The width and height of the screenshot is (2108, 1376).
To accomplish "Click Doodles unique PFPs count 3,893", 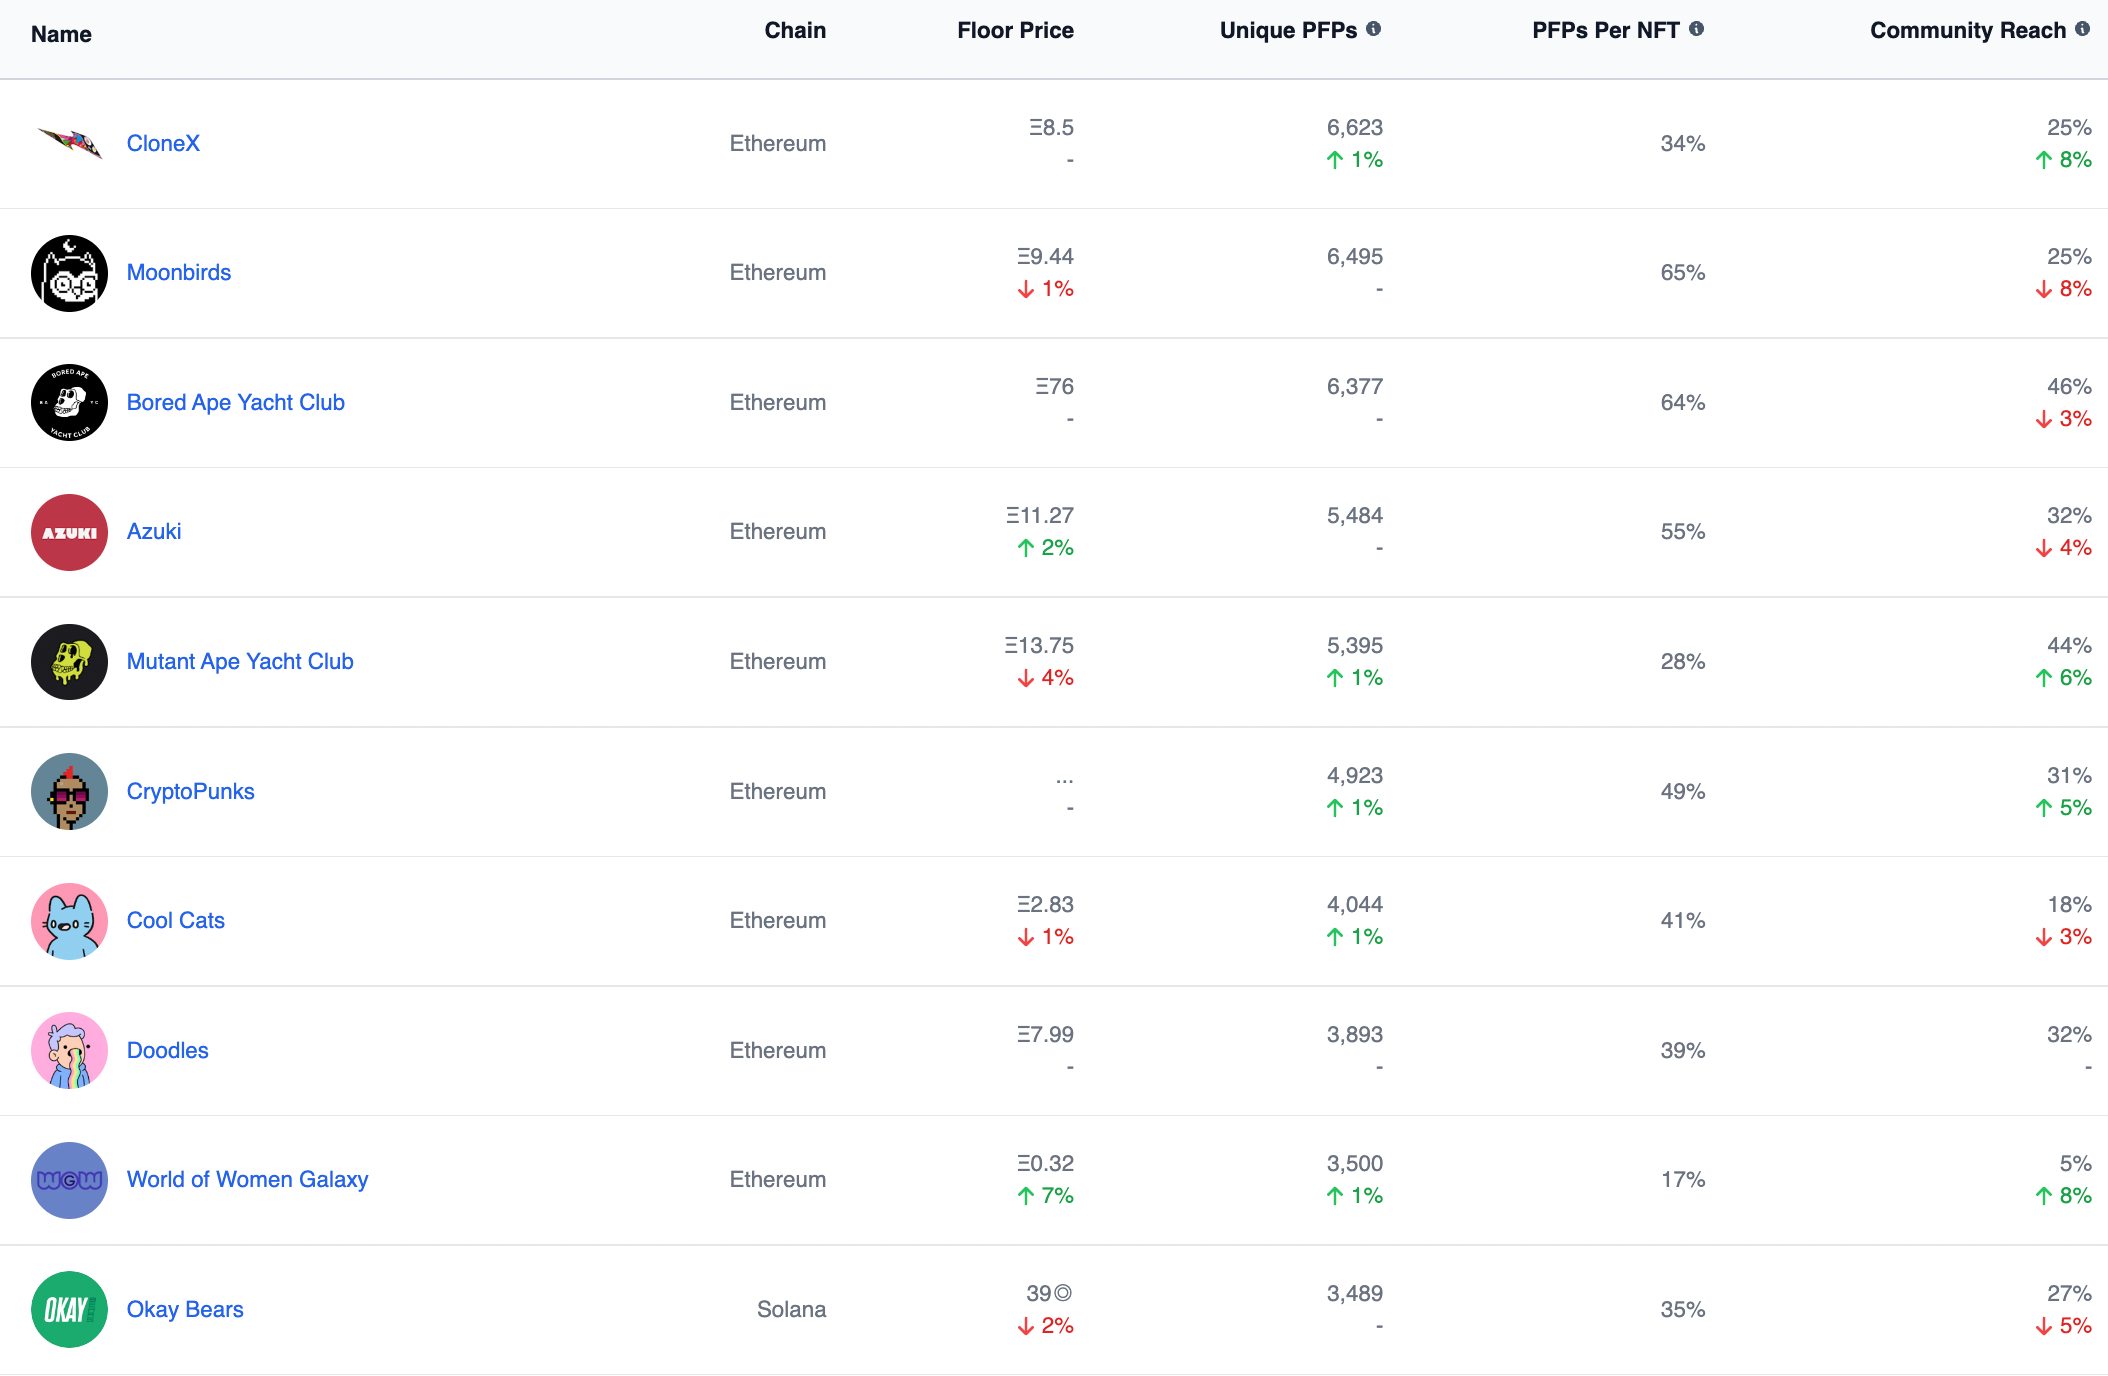I will pos(1355,1034).
